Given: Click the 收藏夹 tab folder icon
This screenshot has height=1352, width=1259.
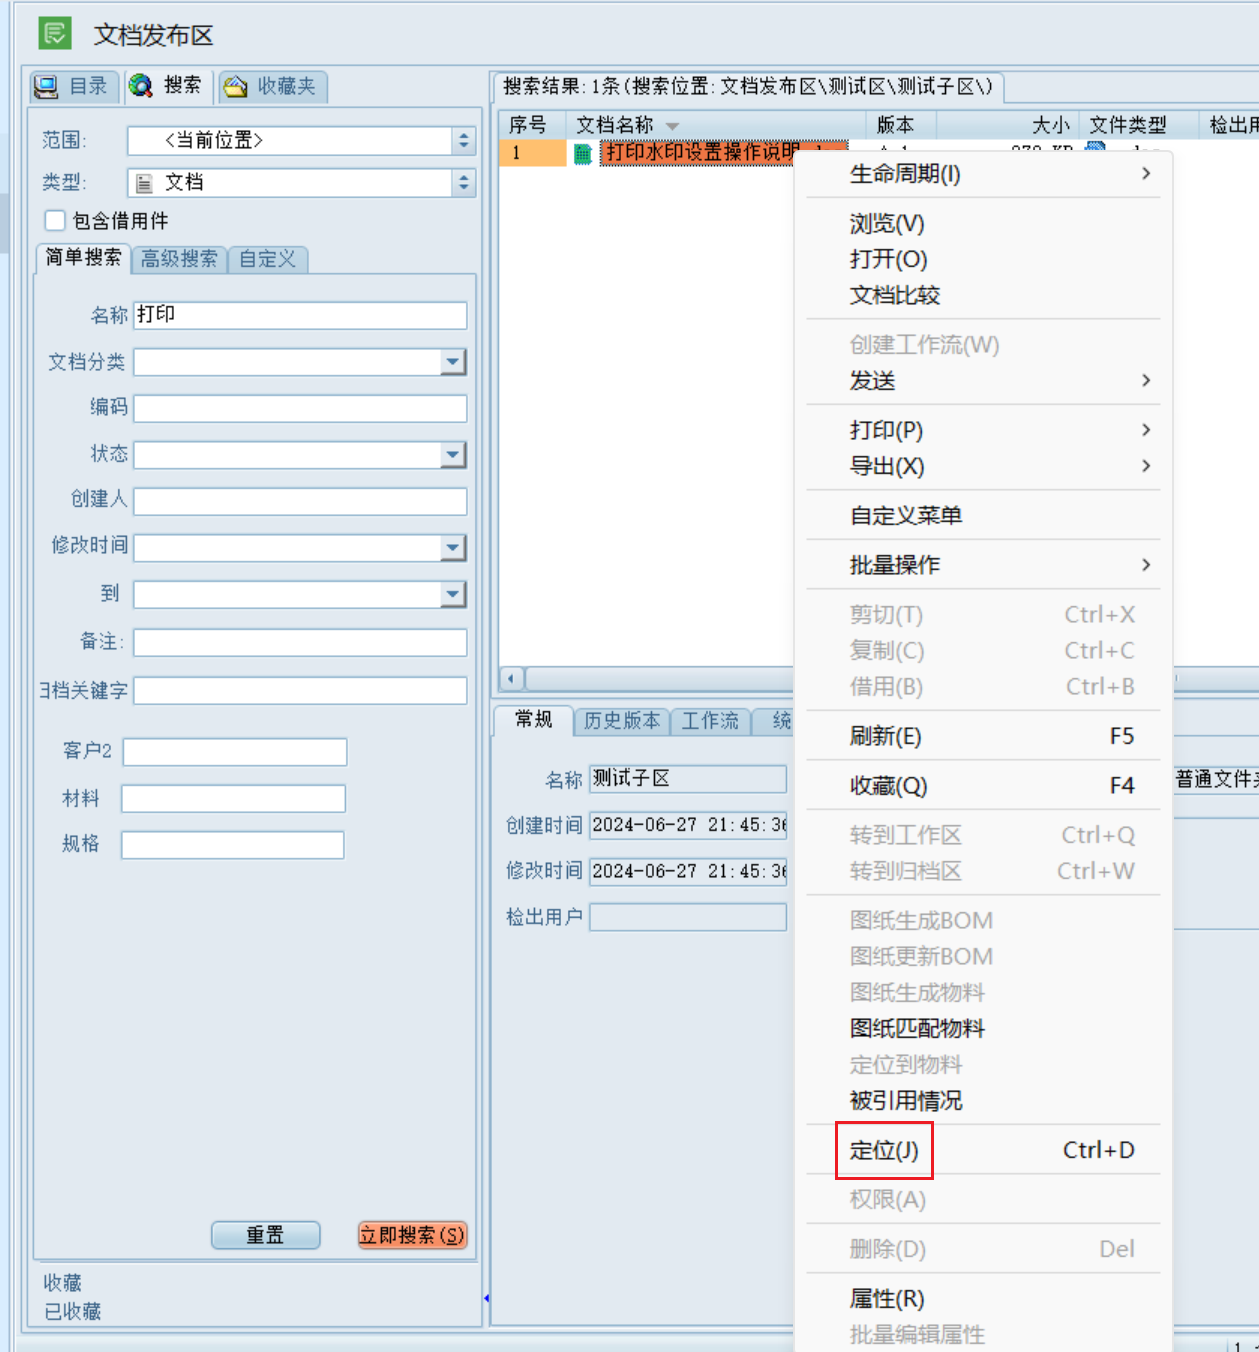Looking at the screenshot, I should (235, 87).
